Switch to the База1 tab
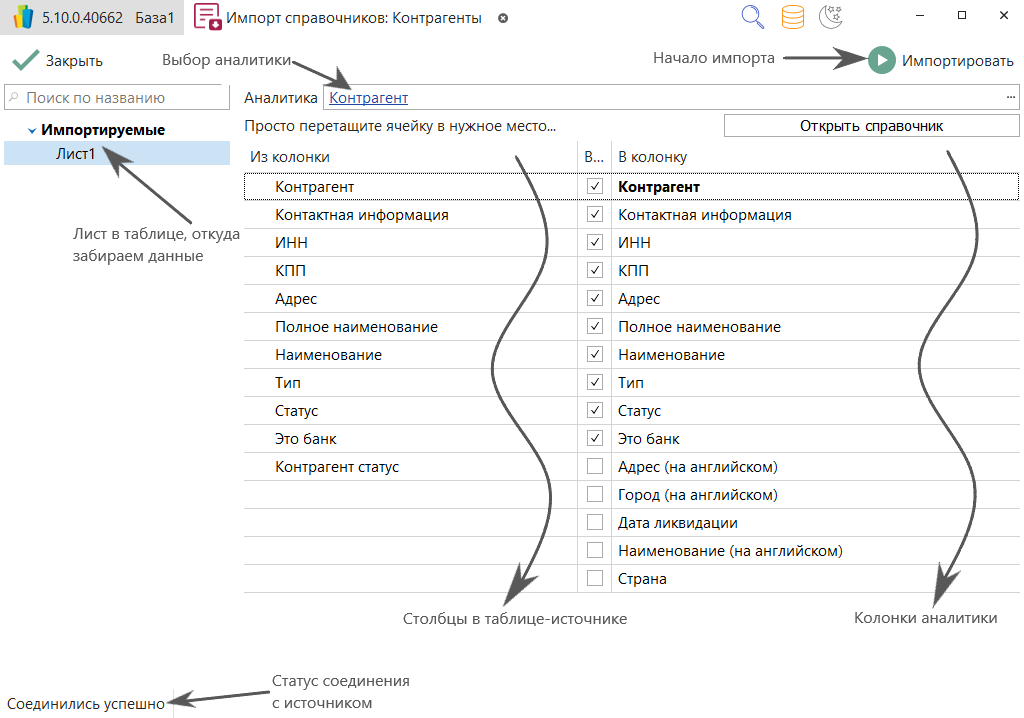Screen dimensions: 1024x718 pos(155,18)
